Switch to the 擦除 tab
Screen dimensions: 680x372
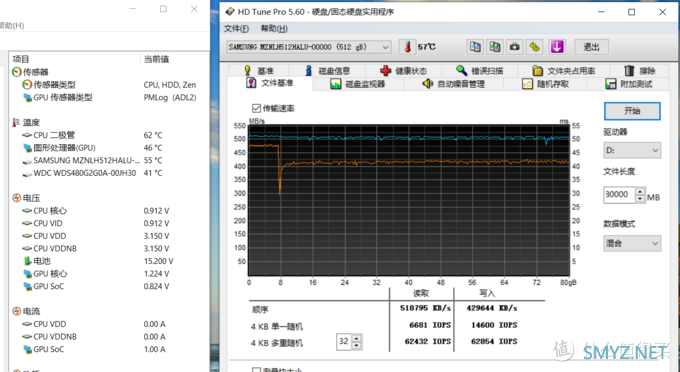coord(640,71)
